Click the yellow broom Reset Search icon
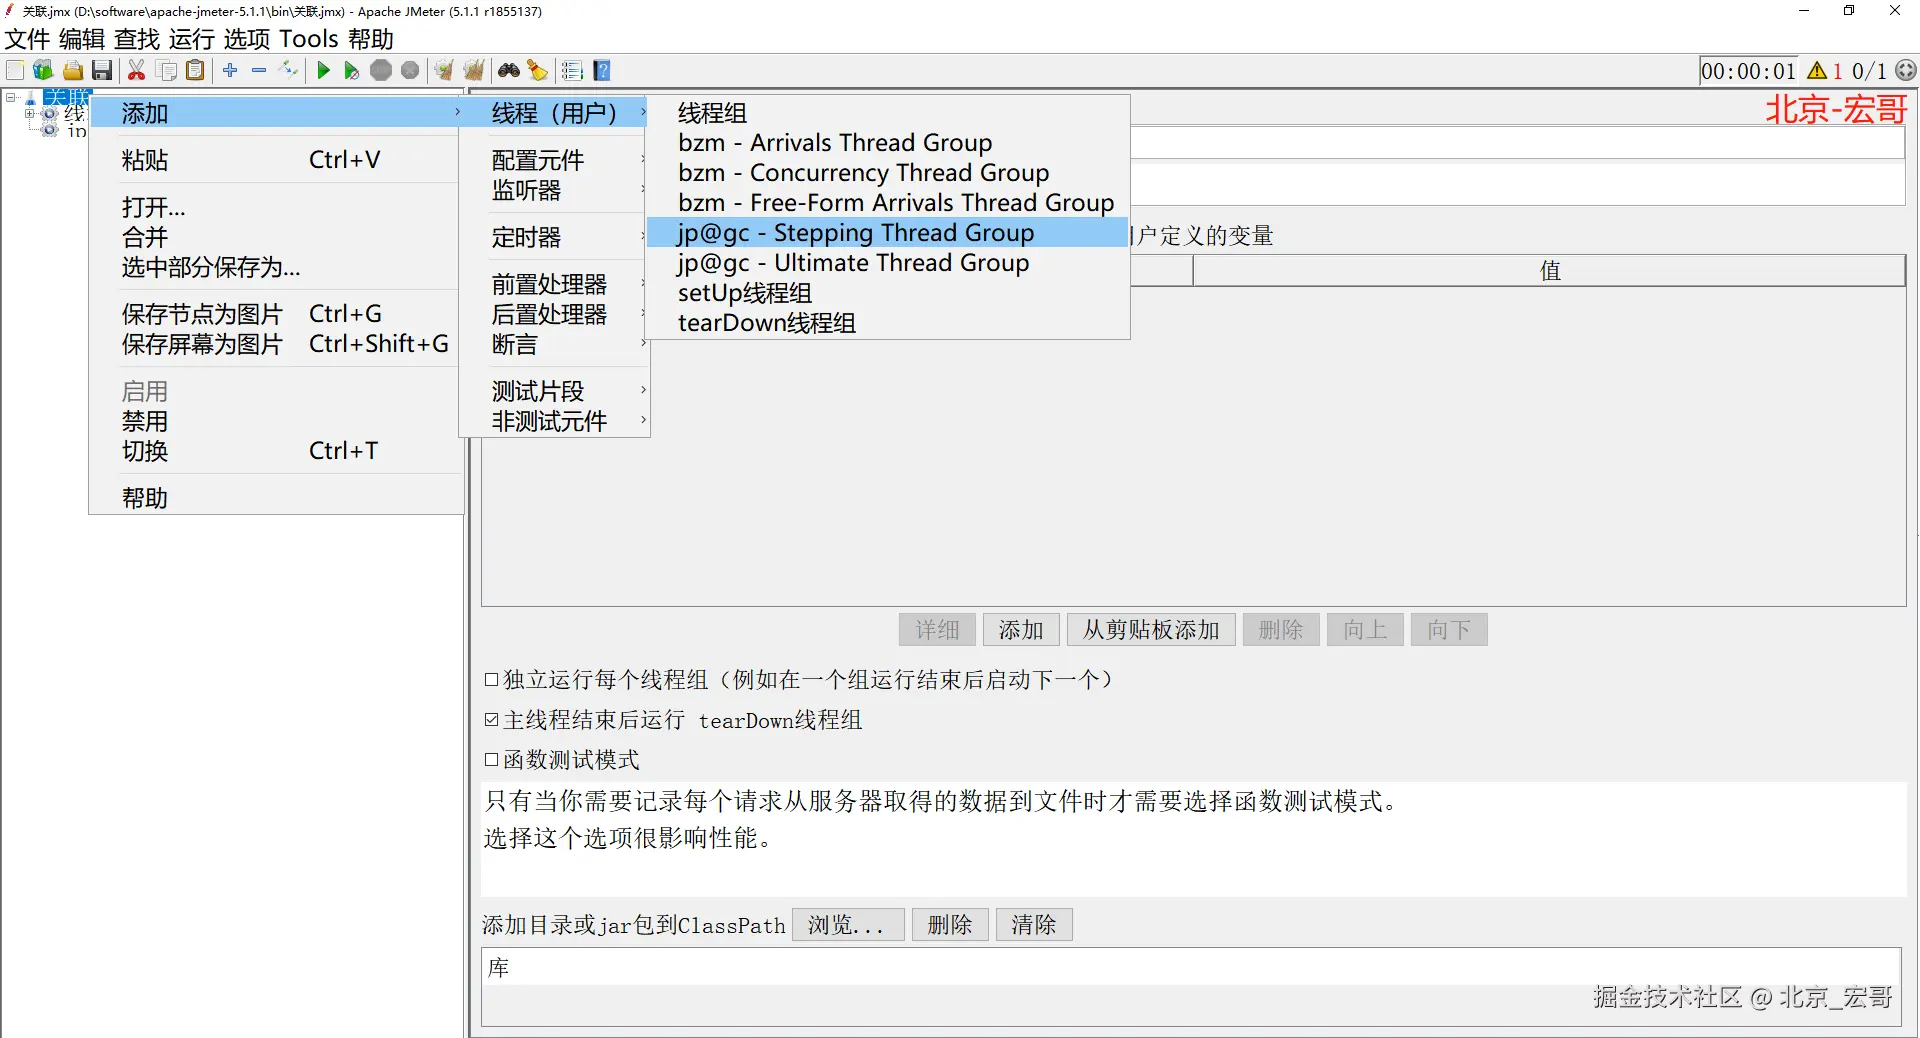 538,70
